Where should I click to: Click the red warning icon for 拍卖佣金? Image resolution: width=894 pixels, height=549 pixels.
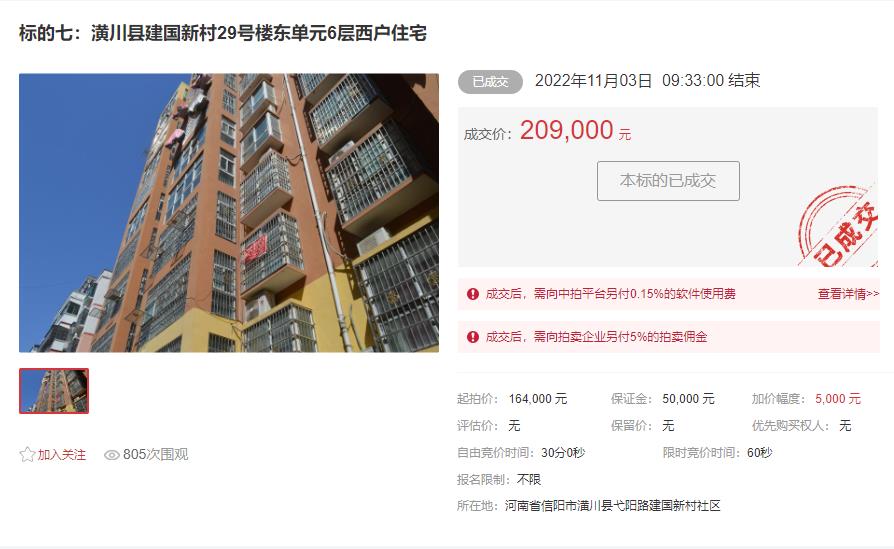point(473,337)
